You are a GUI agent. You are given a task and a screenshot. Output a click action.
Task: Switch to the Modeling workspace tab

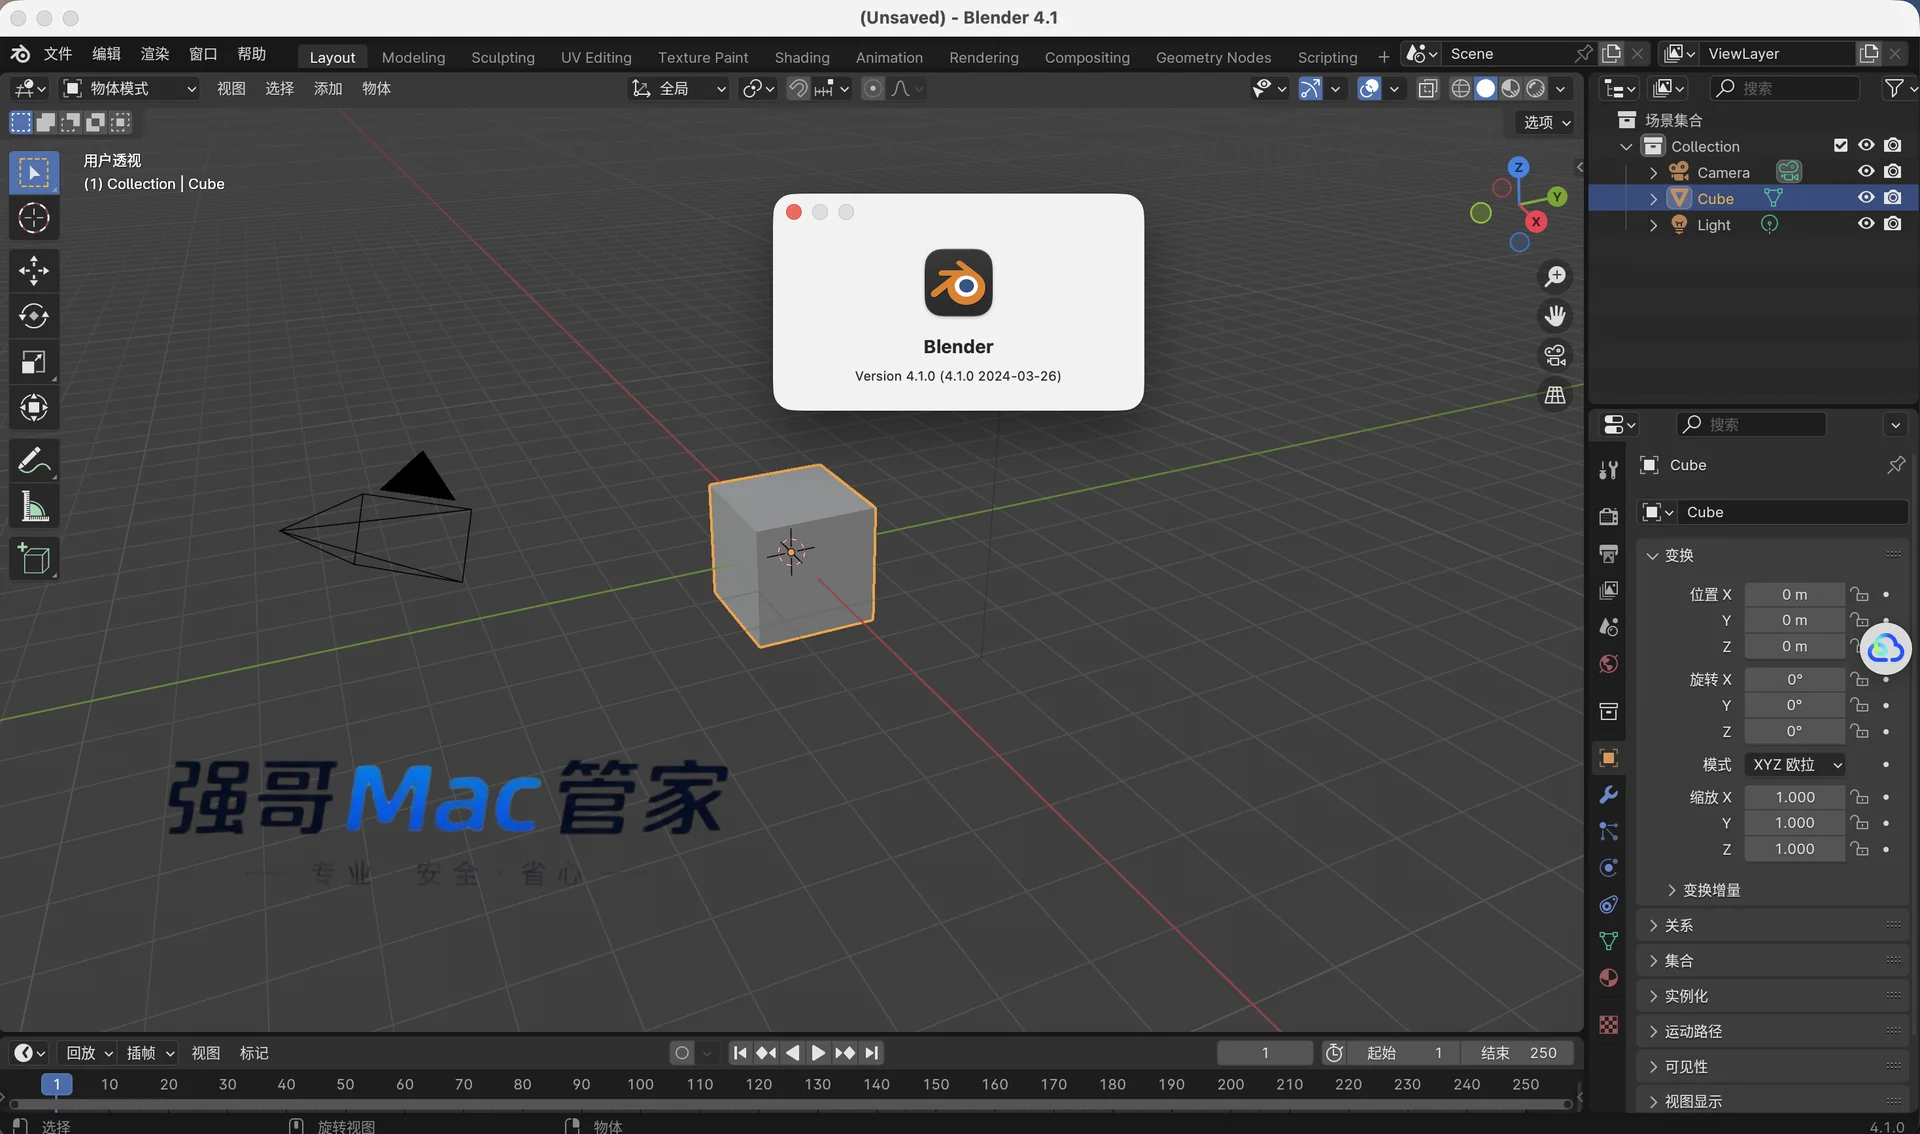413,57
